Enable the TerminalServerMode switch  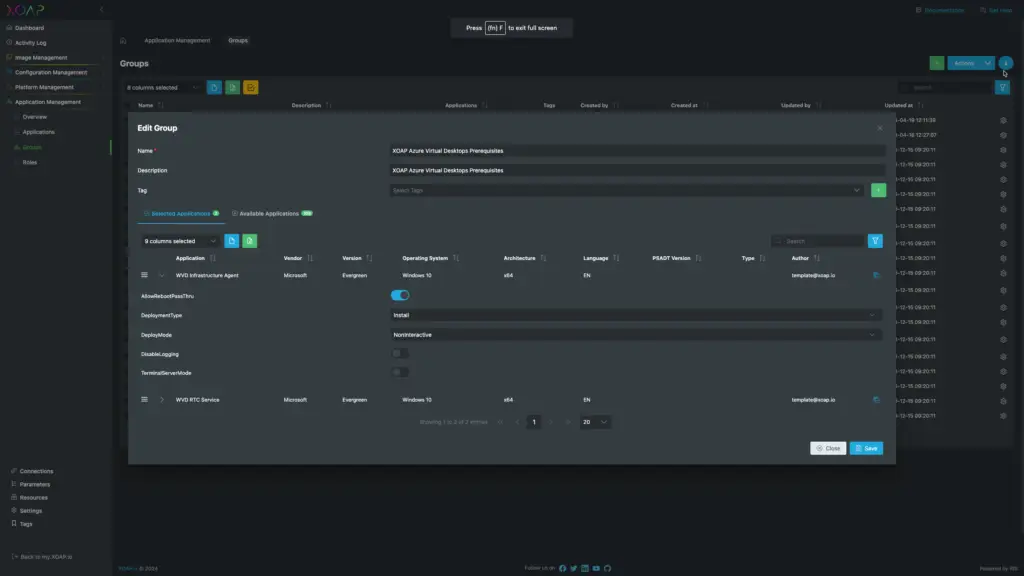pyautogui.click(x=400, y=372)
